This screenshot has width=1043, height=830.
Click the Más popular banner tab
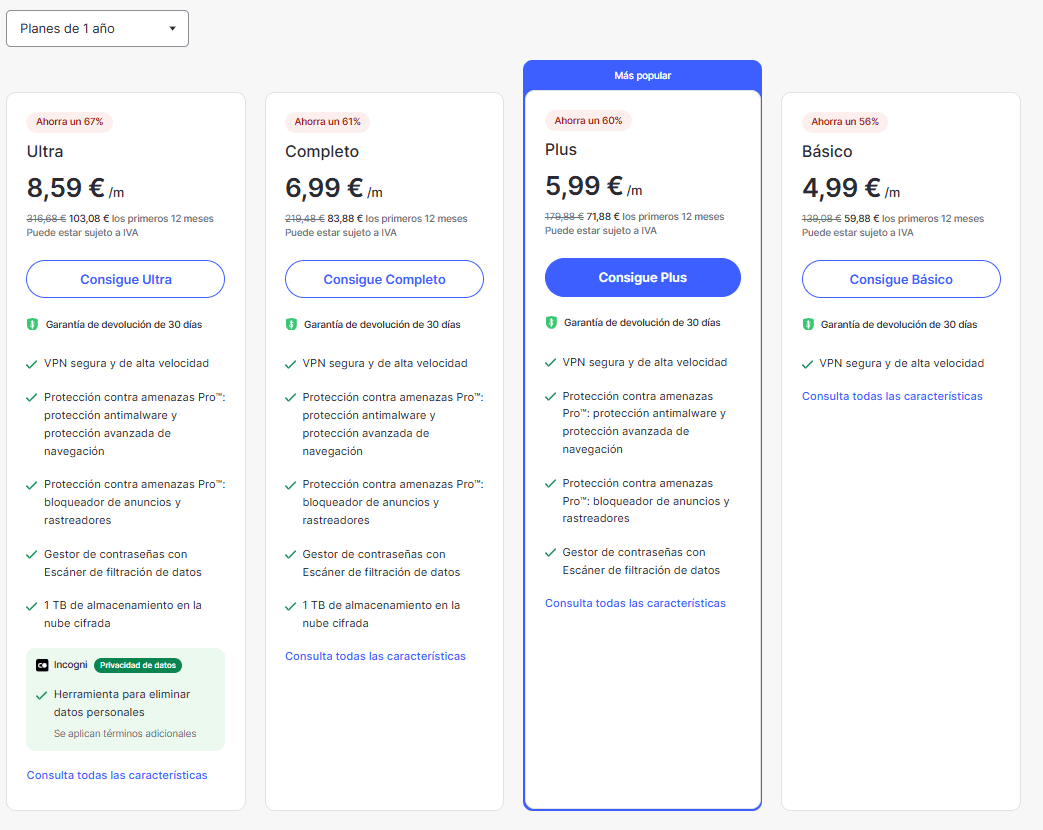point(643,75)
